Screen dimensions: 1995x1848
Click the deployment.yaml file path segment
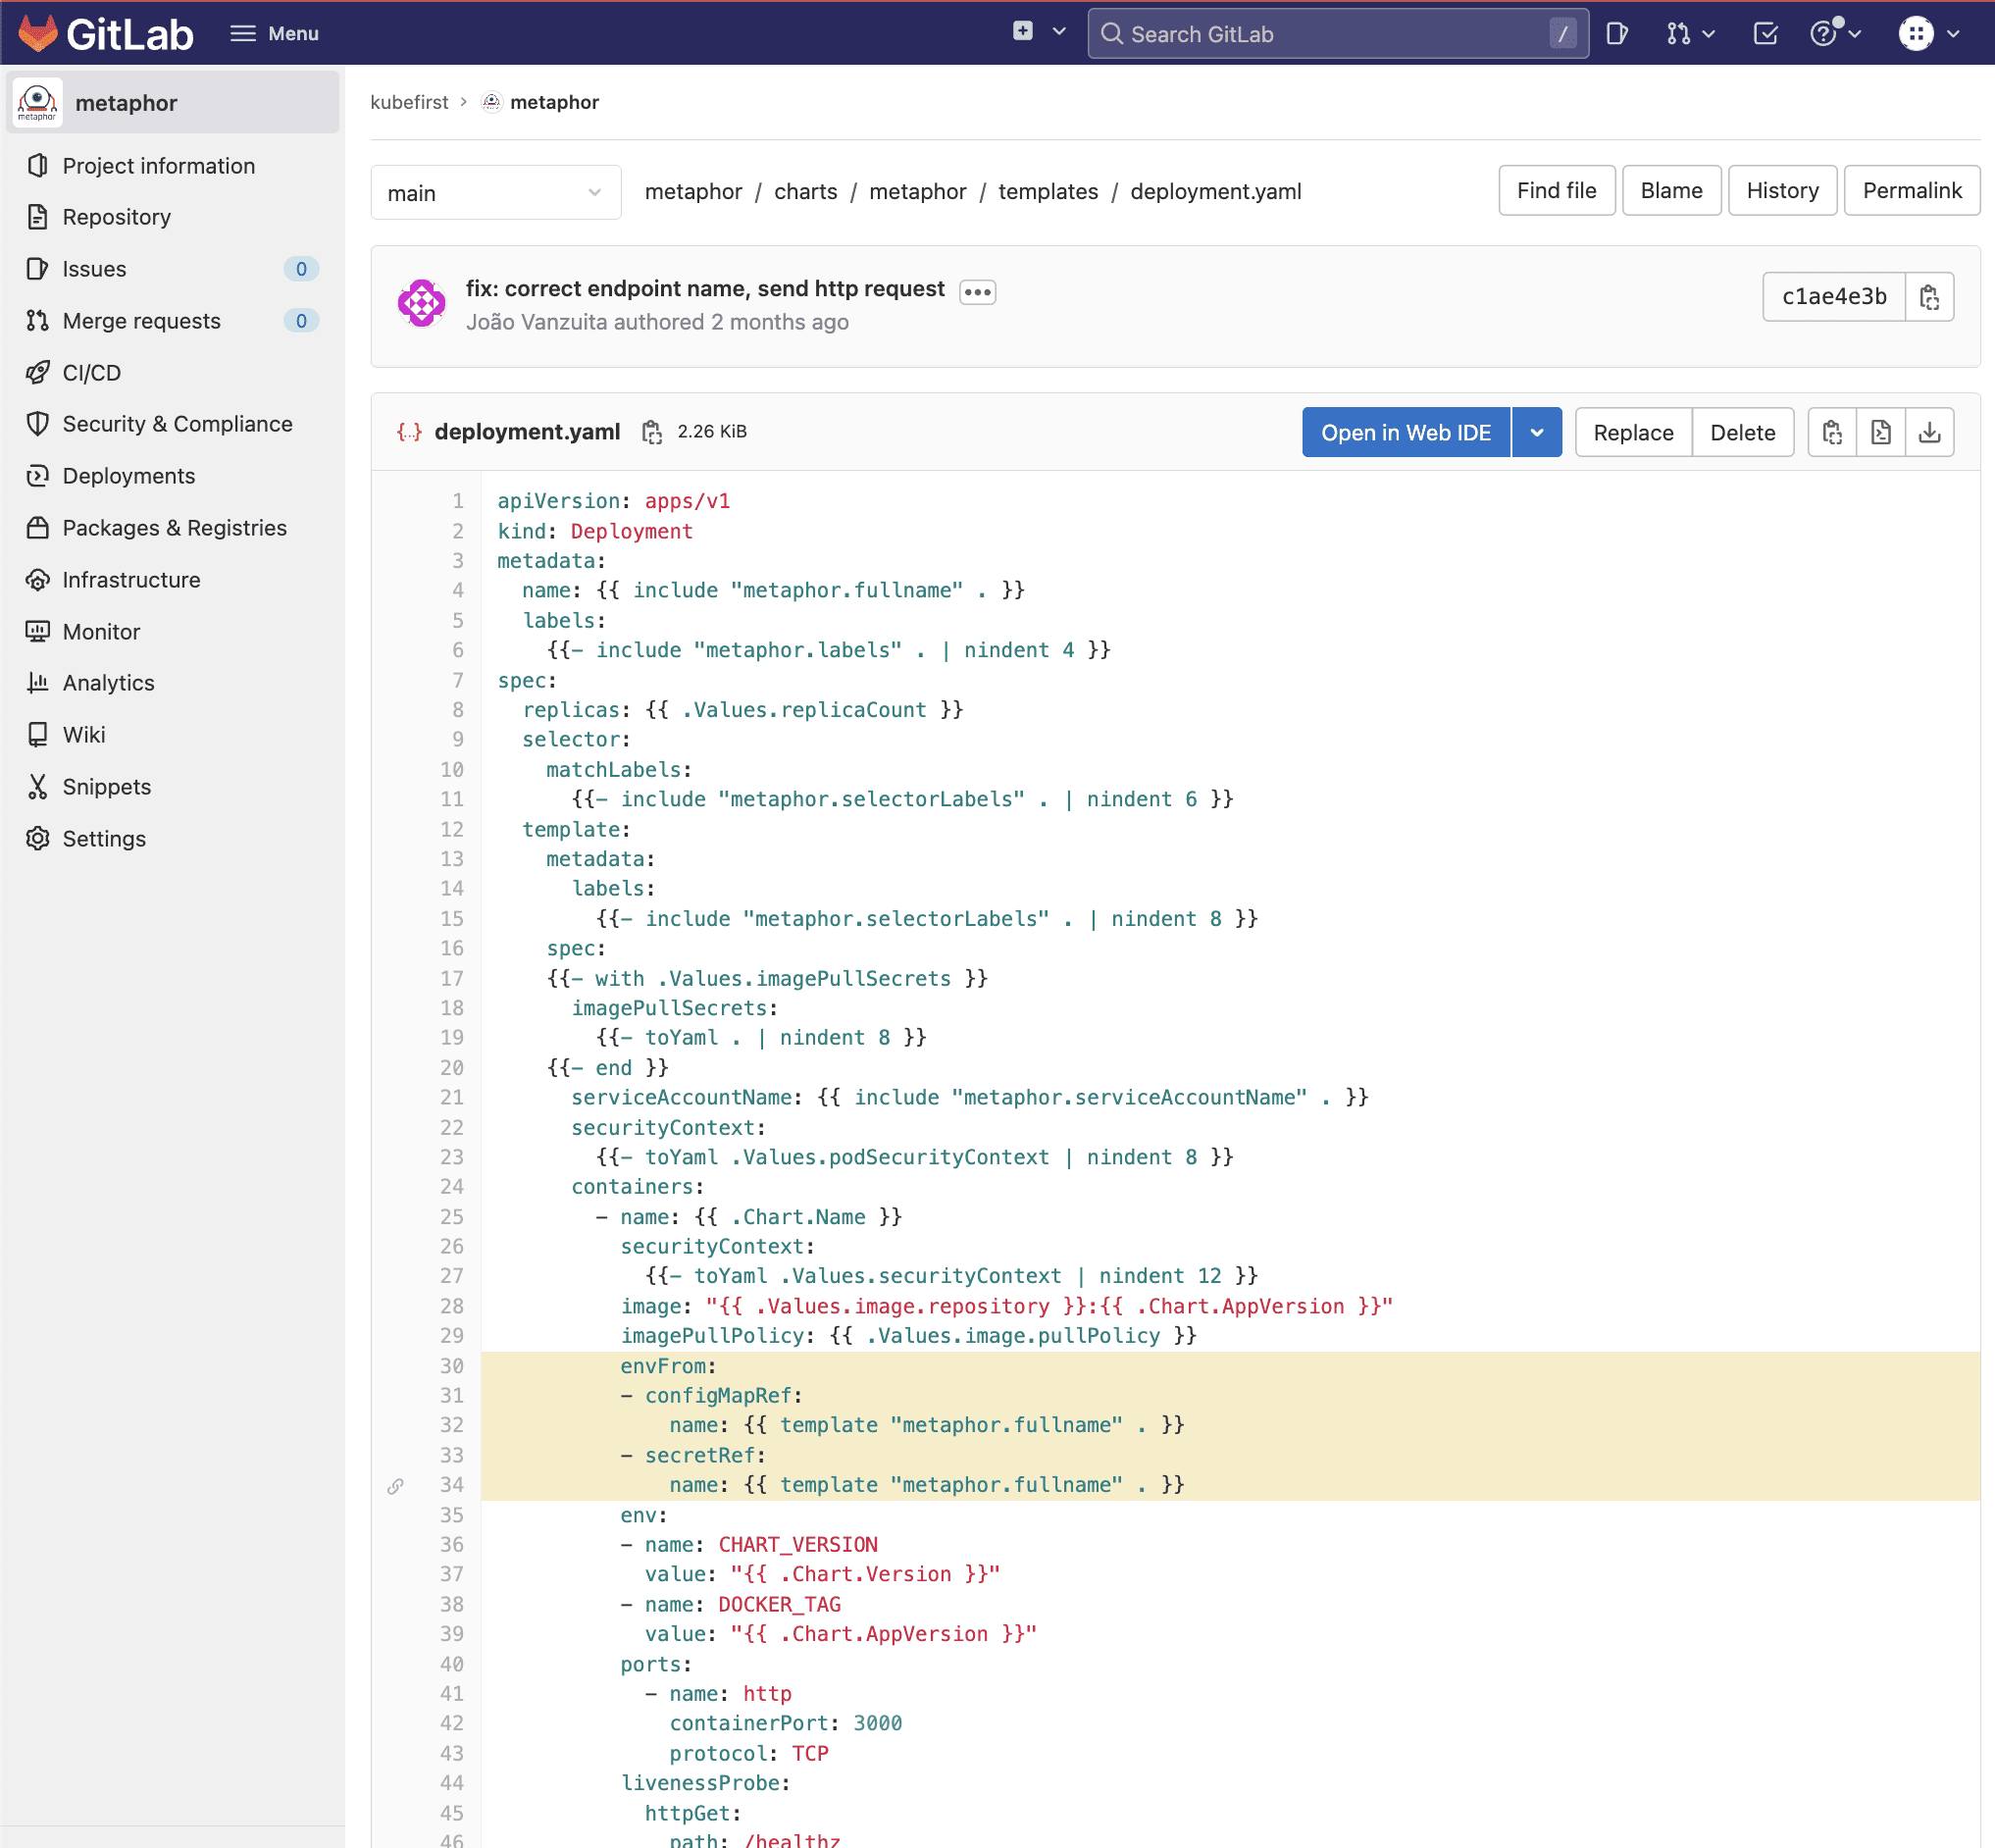tap(1215, 192)
